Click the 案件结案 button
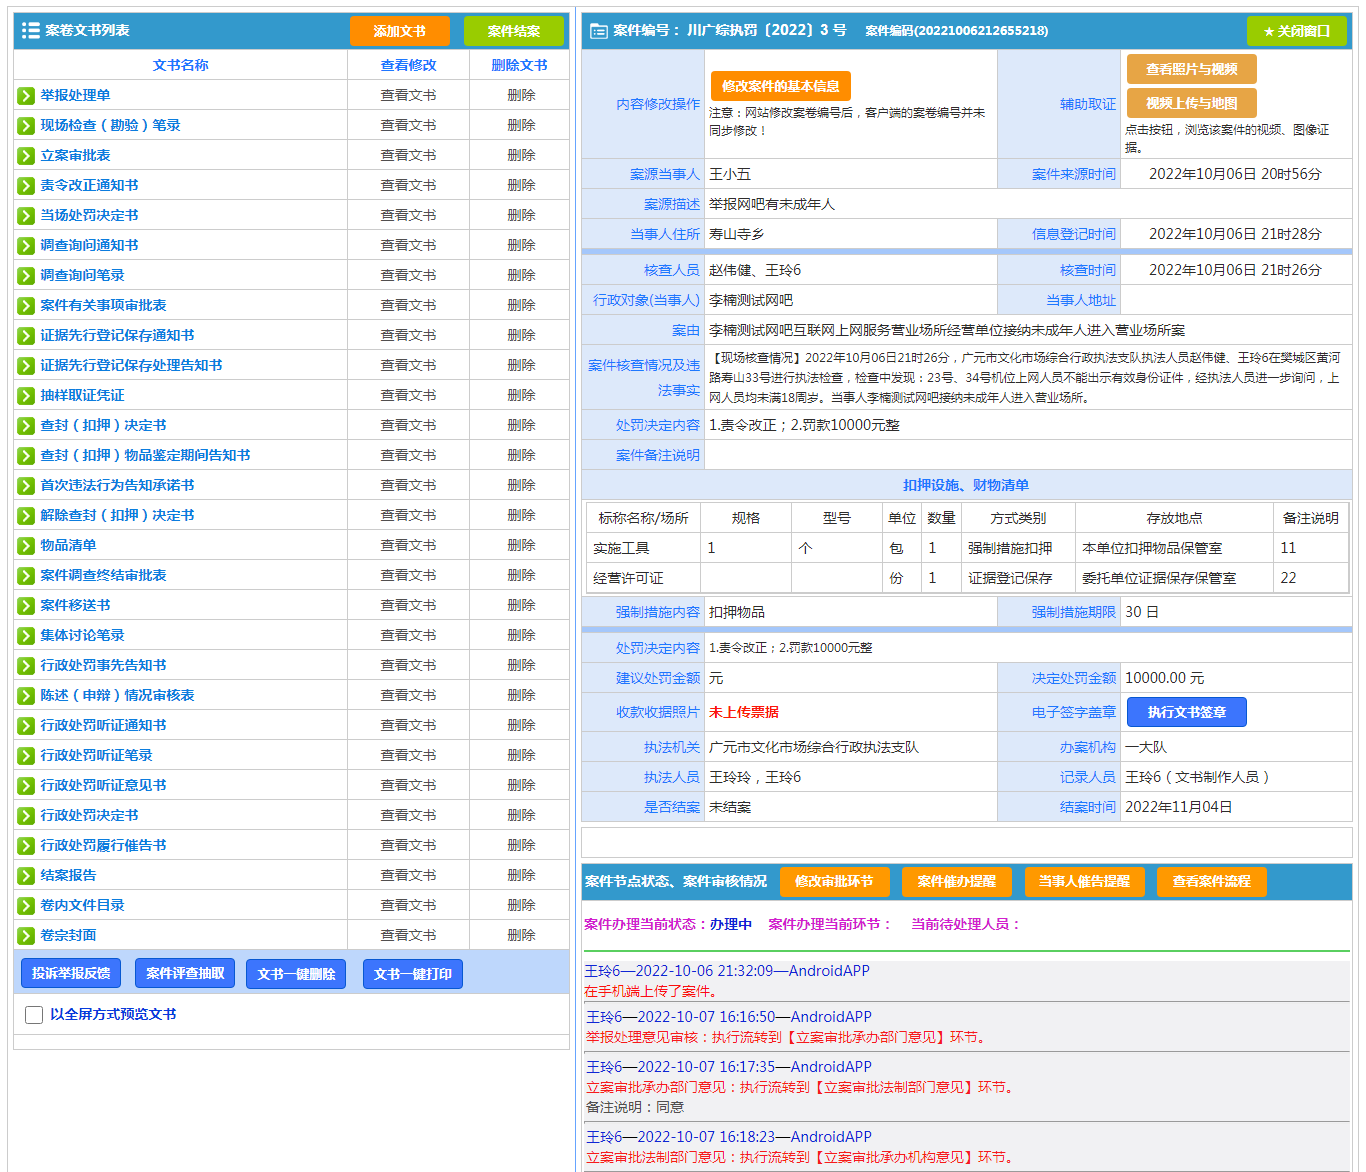 514,31
